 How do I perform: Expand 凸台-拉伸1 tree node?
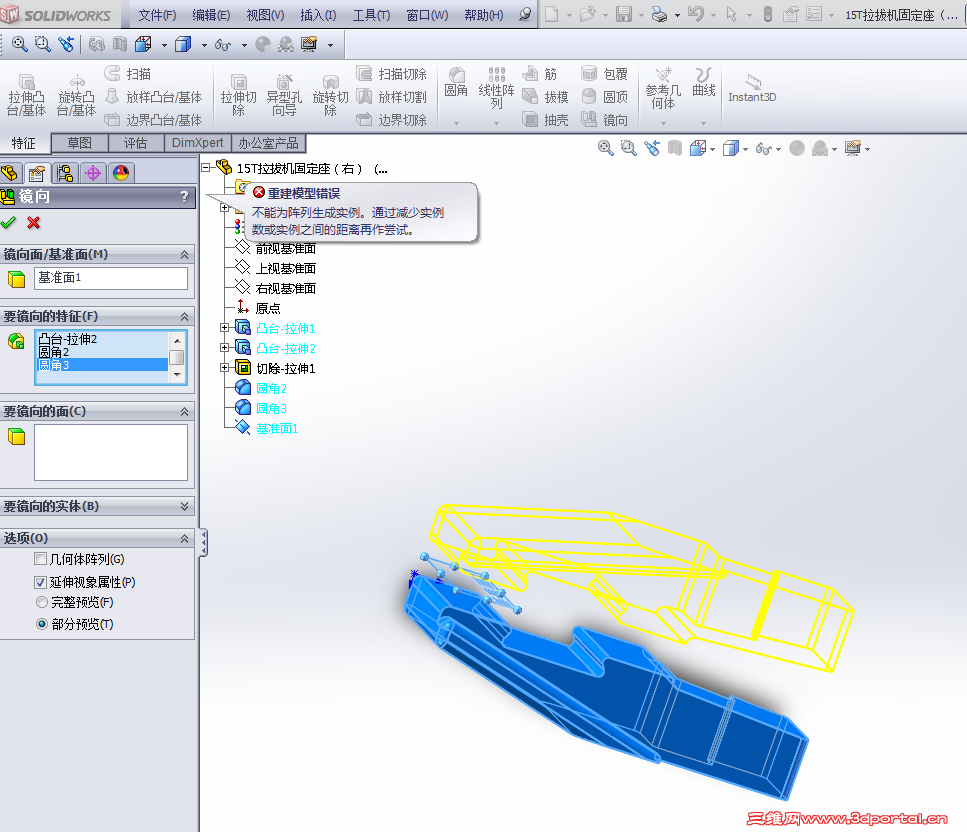[225, 328]
